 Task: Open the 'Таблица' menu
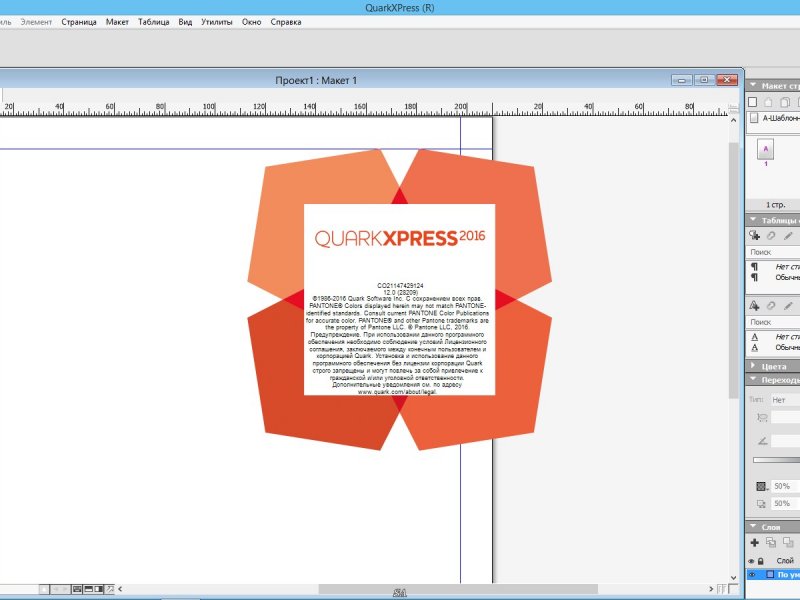tap(154, 22)
